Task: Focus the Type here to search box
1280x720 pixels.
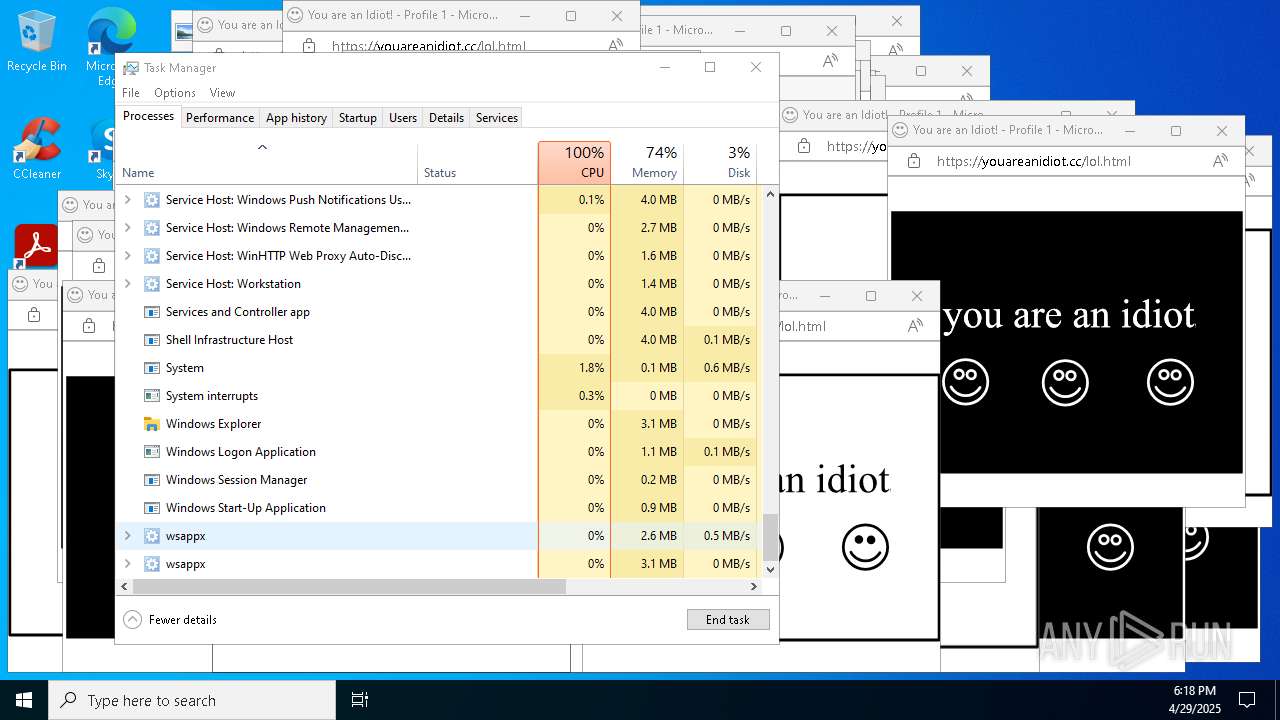Action: click(192, 700)
